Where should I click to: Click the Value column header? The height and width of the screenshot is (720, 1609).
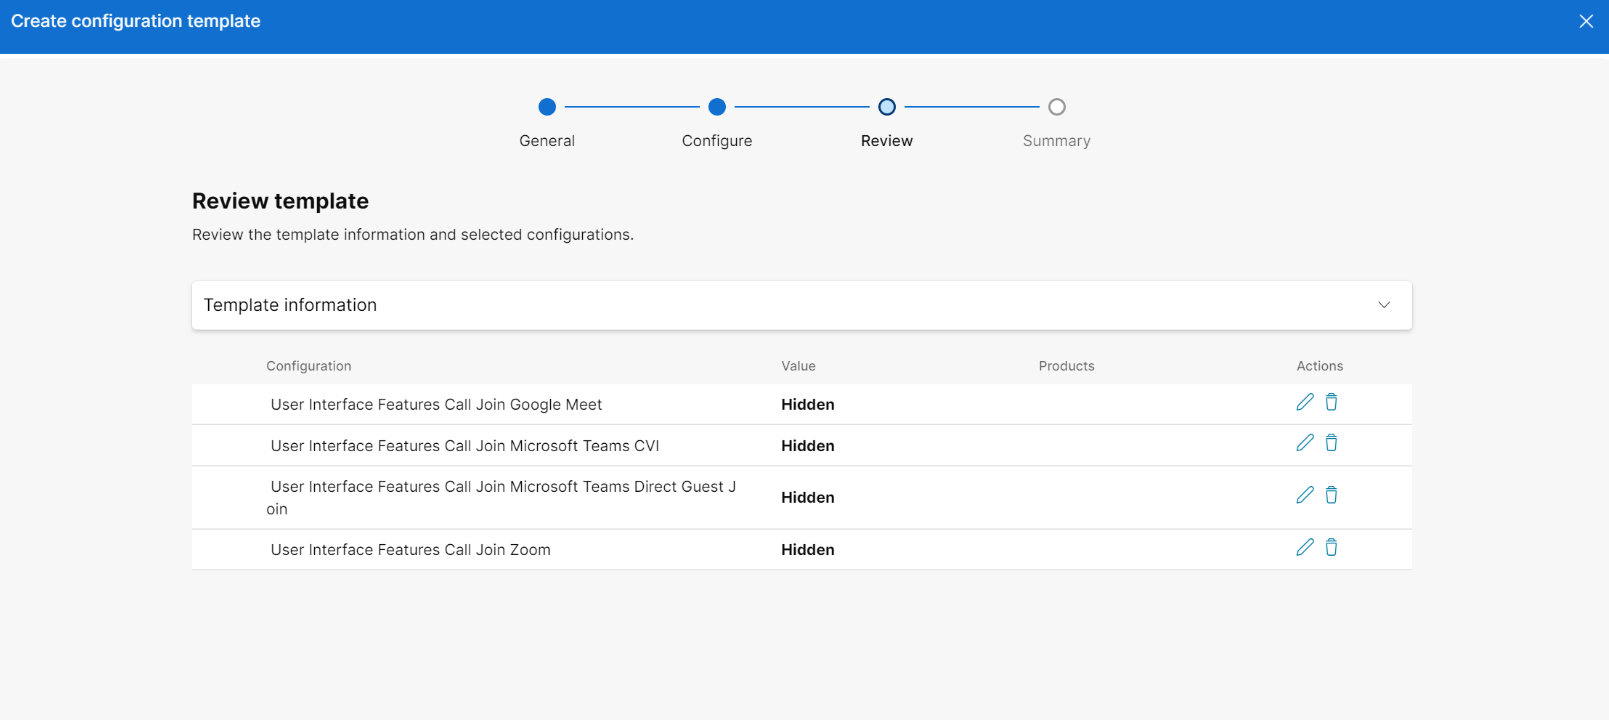798,366
